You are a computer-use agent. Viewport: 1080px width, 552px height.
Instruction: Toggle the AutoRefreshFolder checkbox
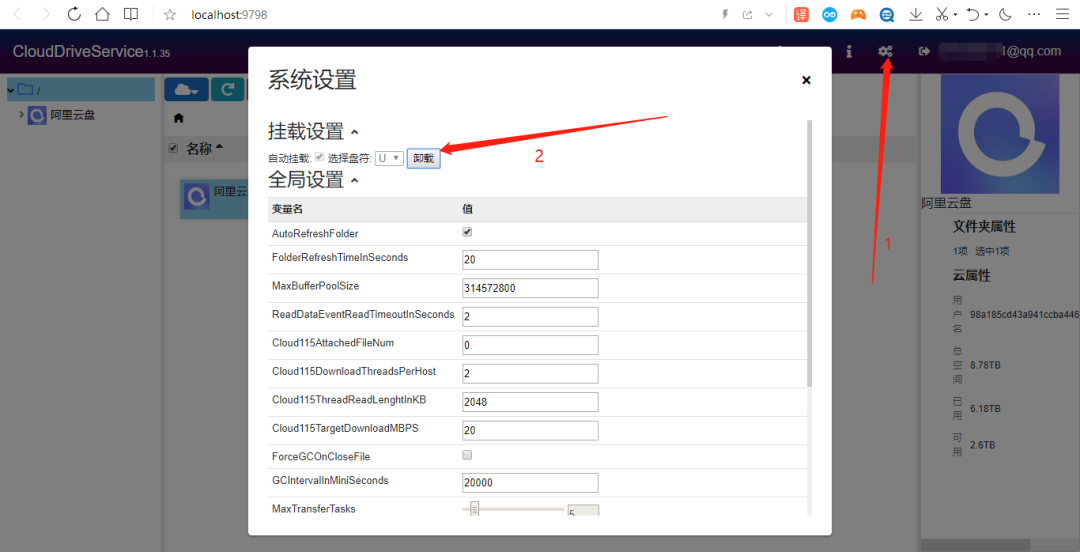point(467,232)
